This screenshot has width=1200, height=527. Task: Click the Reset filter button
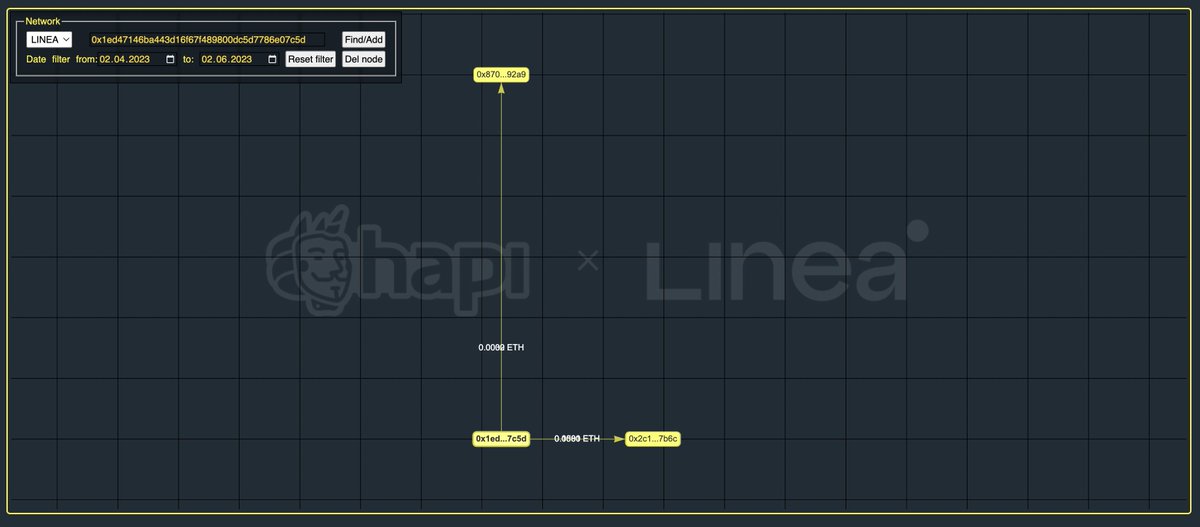coord(310,59)
